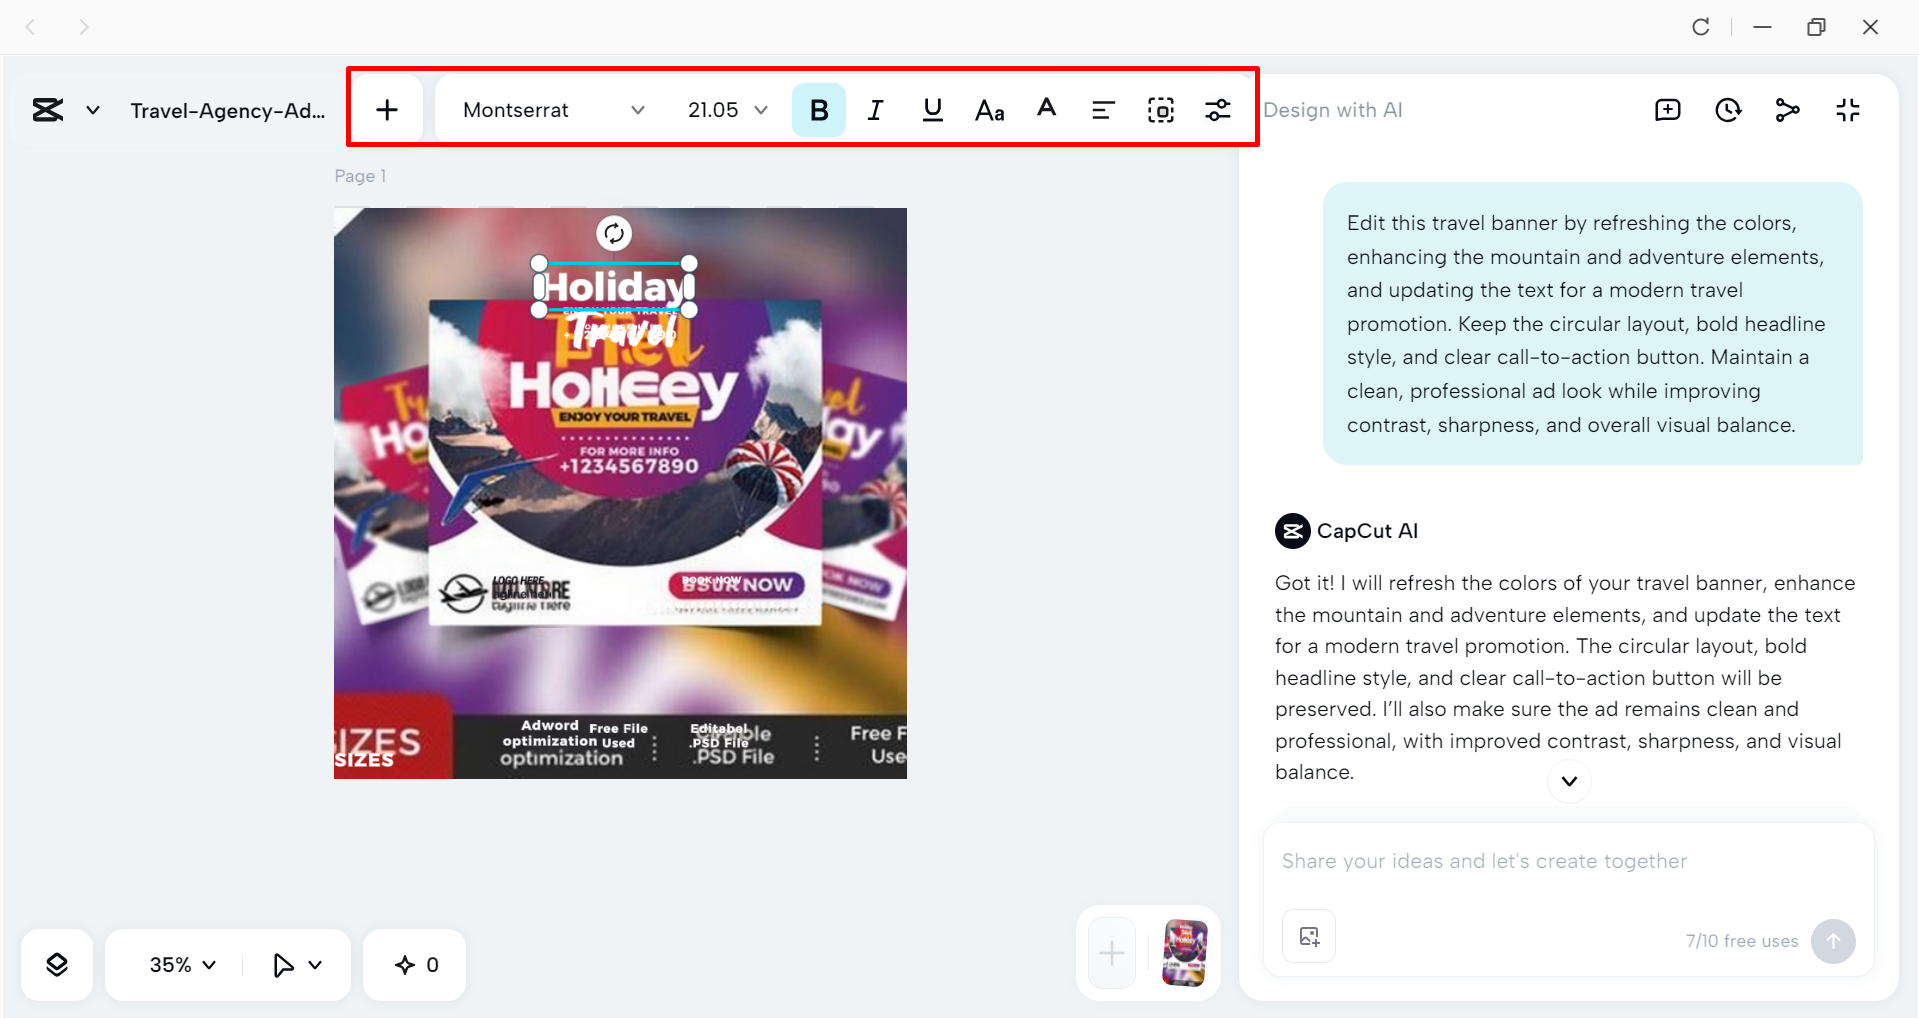
Task: Select the pointer cursor tool
Action: [x=283, y=965]
